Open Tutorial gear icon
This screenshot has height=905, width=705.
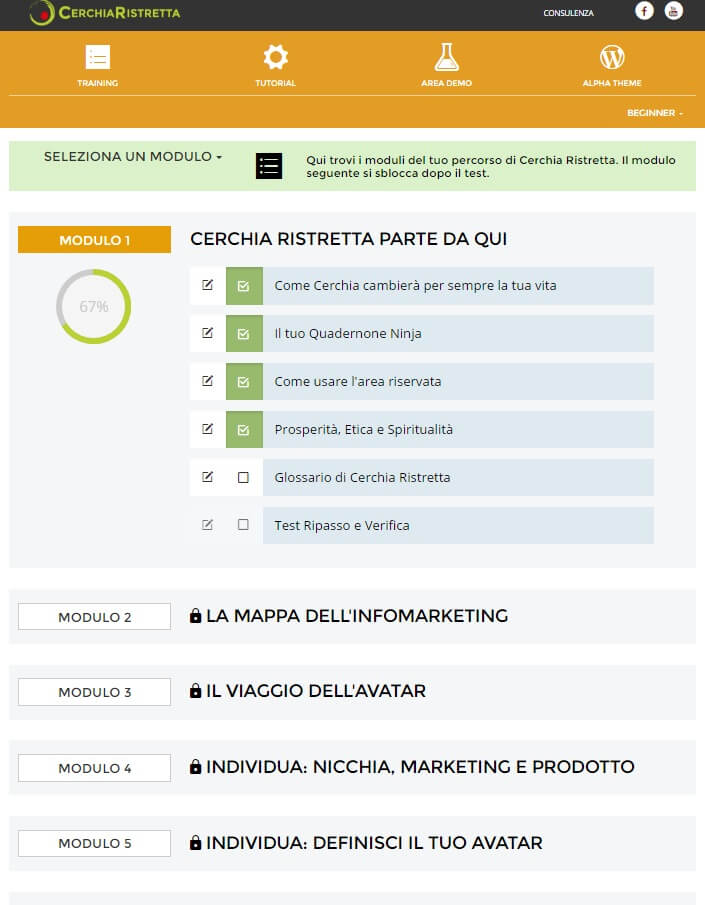pos(275,57)
